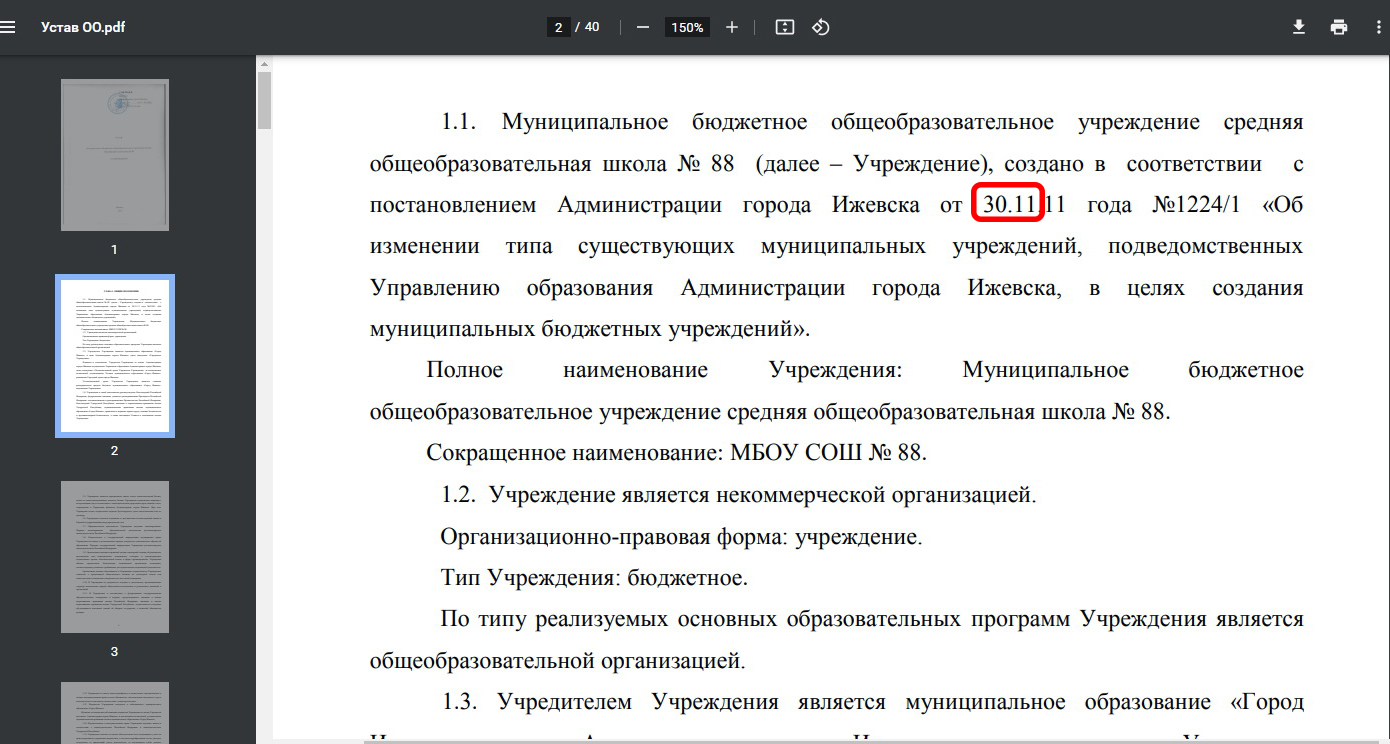
Task: Zoom out with the minus button
Action: pyautogui.click(x=643, y=27)
